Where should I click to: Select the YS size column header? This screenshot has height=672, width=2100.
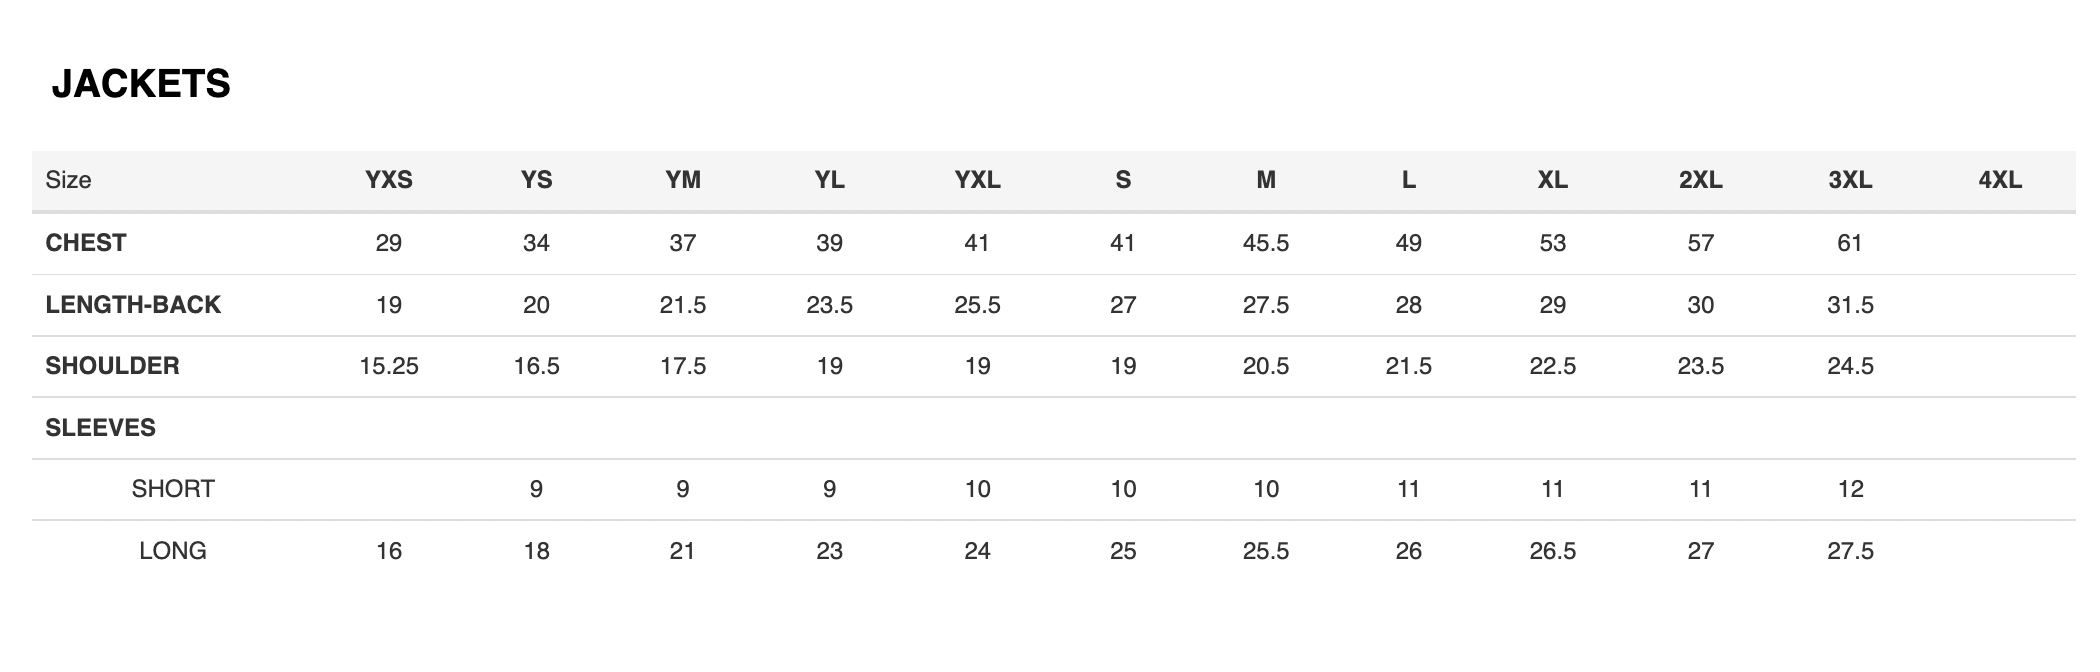click(x=537, y=180)
